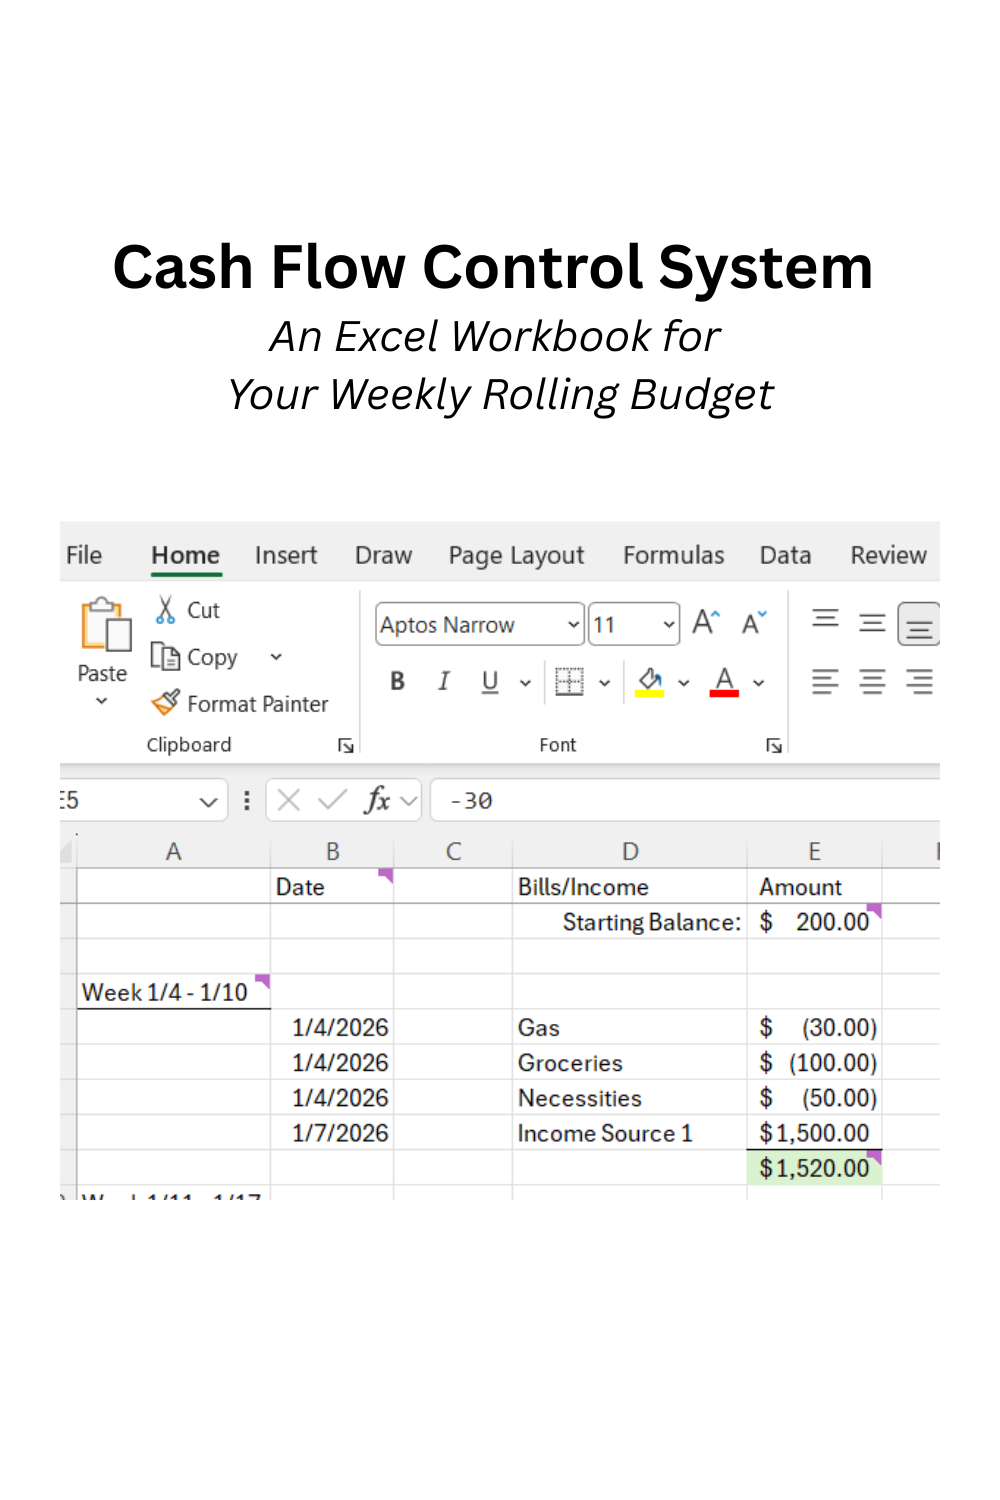
Task: Apply cell borders icon
Action: pyautogui.click(x=569, y=682)
